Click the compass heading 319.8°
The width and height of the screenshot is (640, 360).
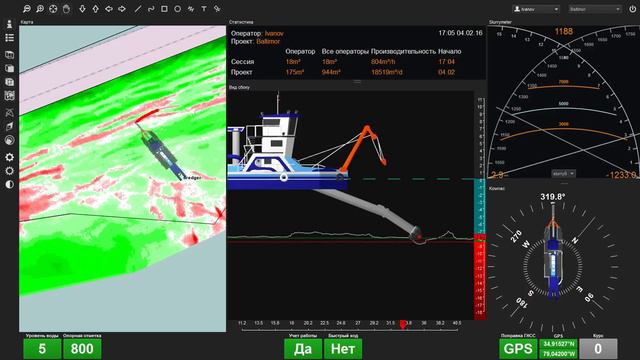coord(553,197)
